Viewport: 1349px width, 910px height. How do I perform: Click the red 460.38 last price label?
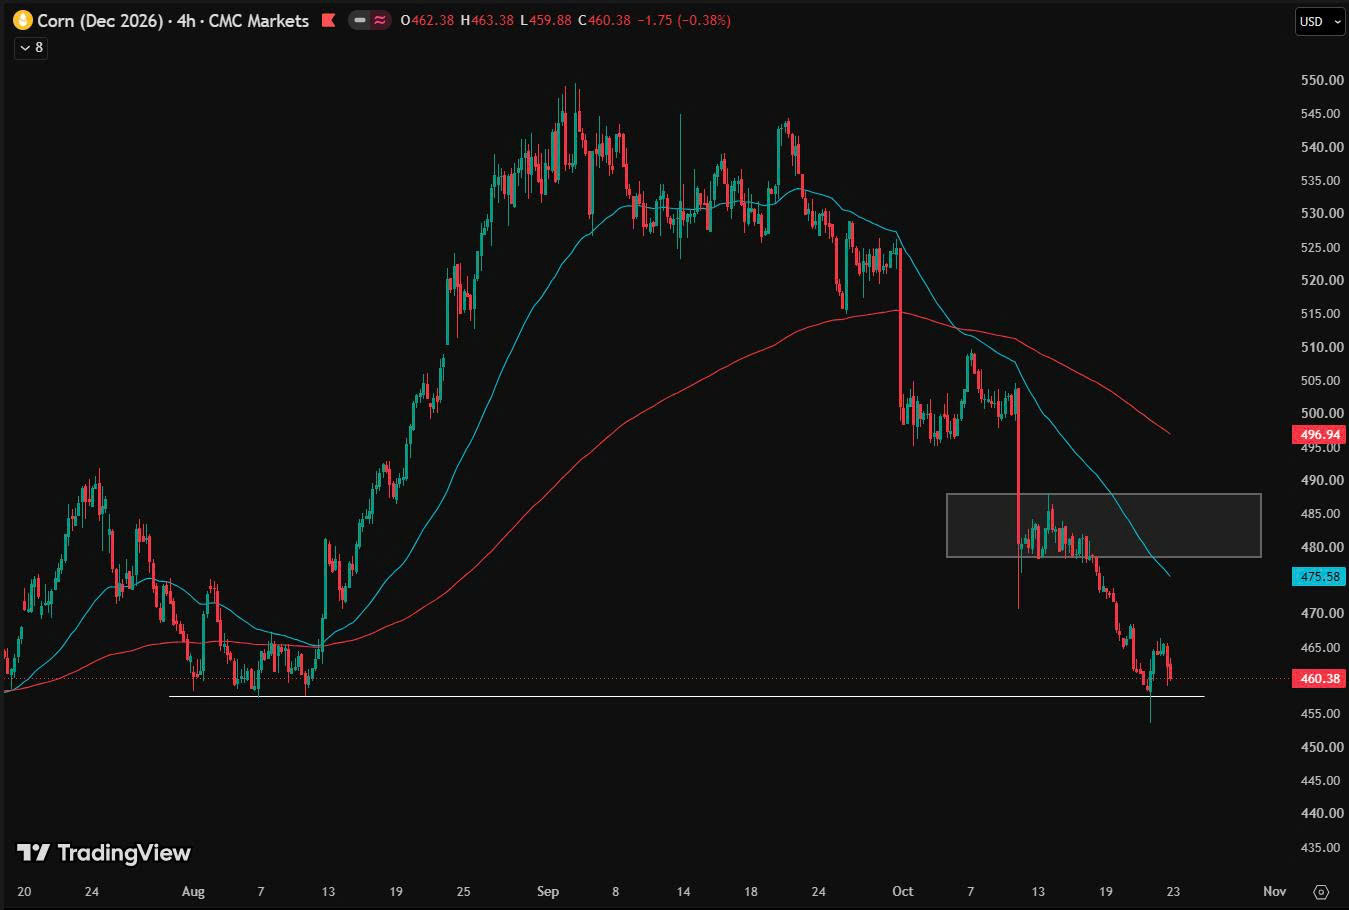click(1320, 679)
